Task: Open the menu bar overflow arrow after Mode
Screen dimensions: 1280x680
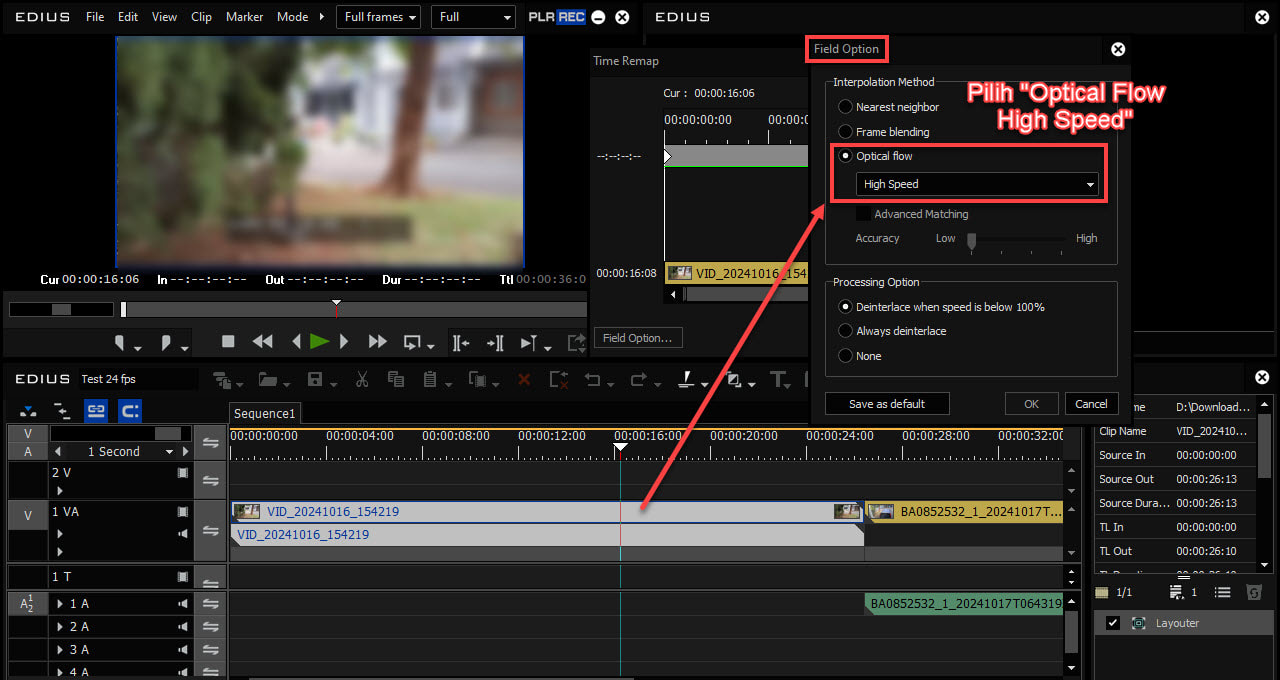Action: (x=321, y=17)
